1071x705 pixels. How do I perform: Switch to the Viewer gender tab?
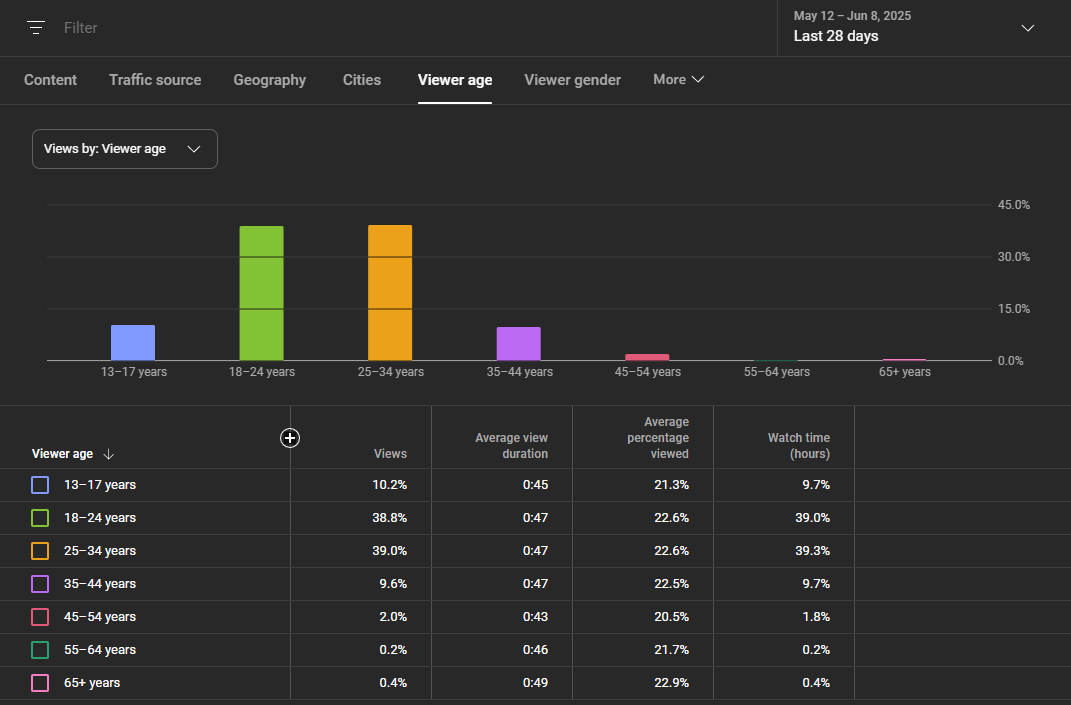click(572, 80)
